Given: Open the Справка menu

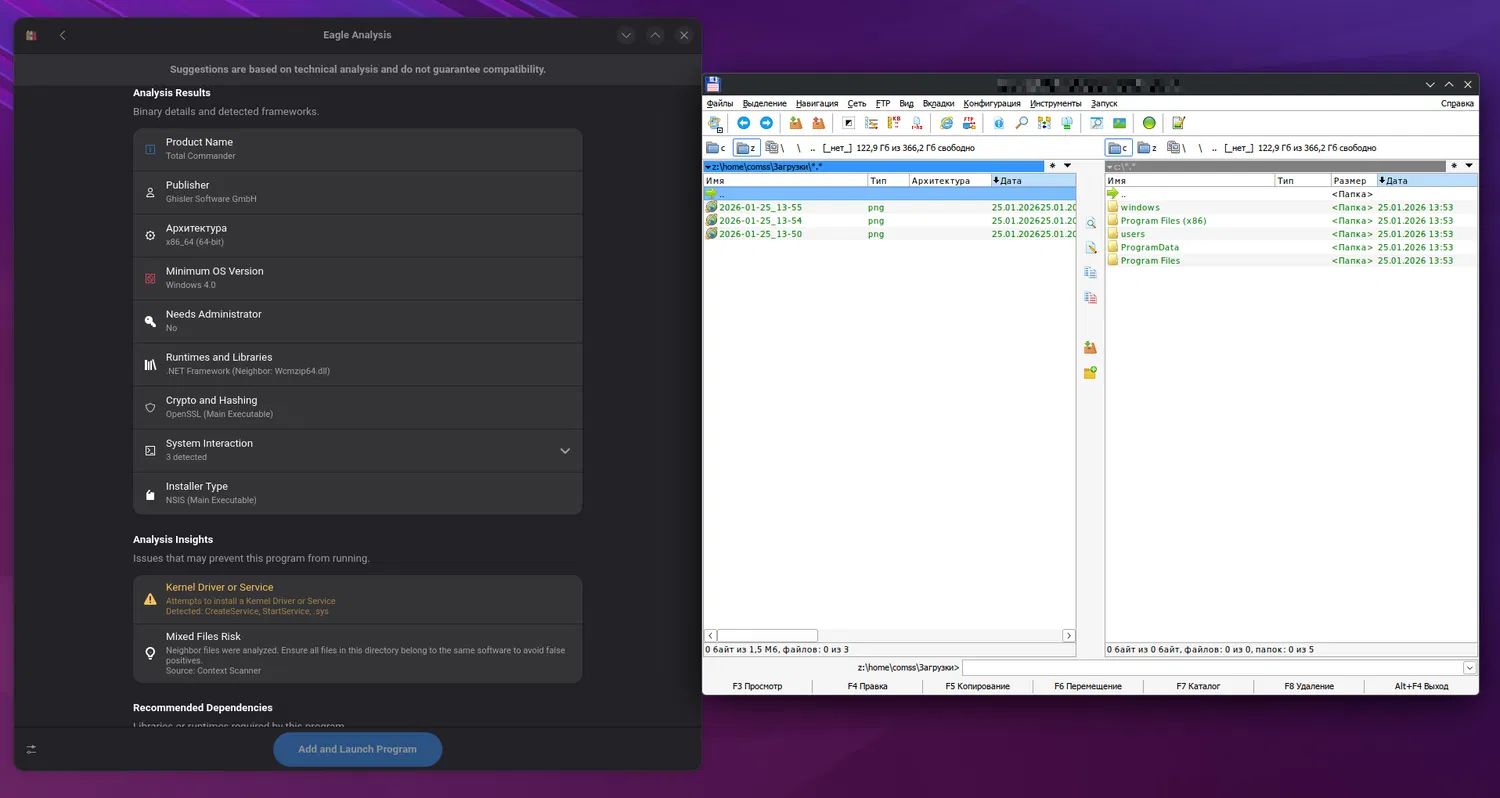Looking at the screenshot, I should pyautogui.click(x=1457, y=103).
